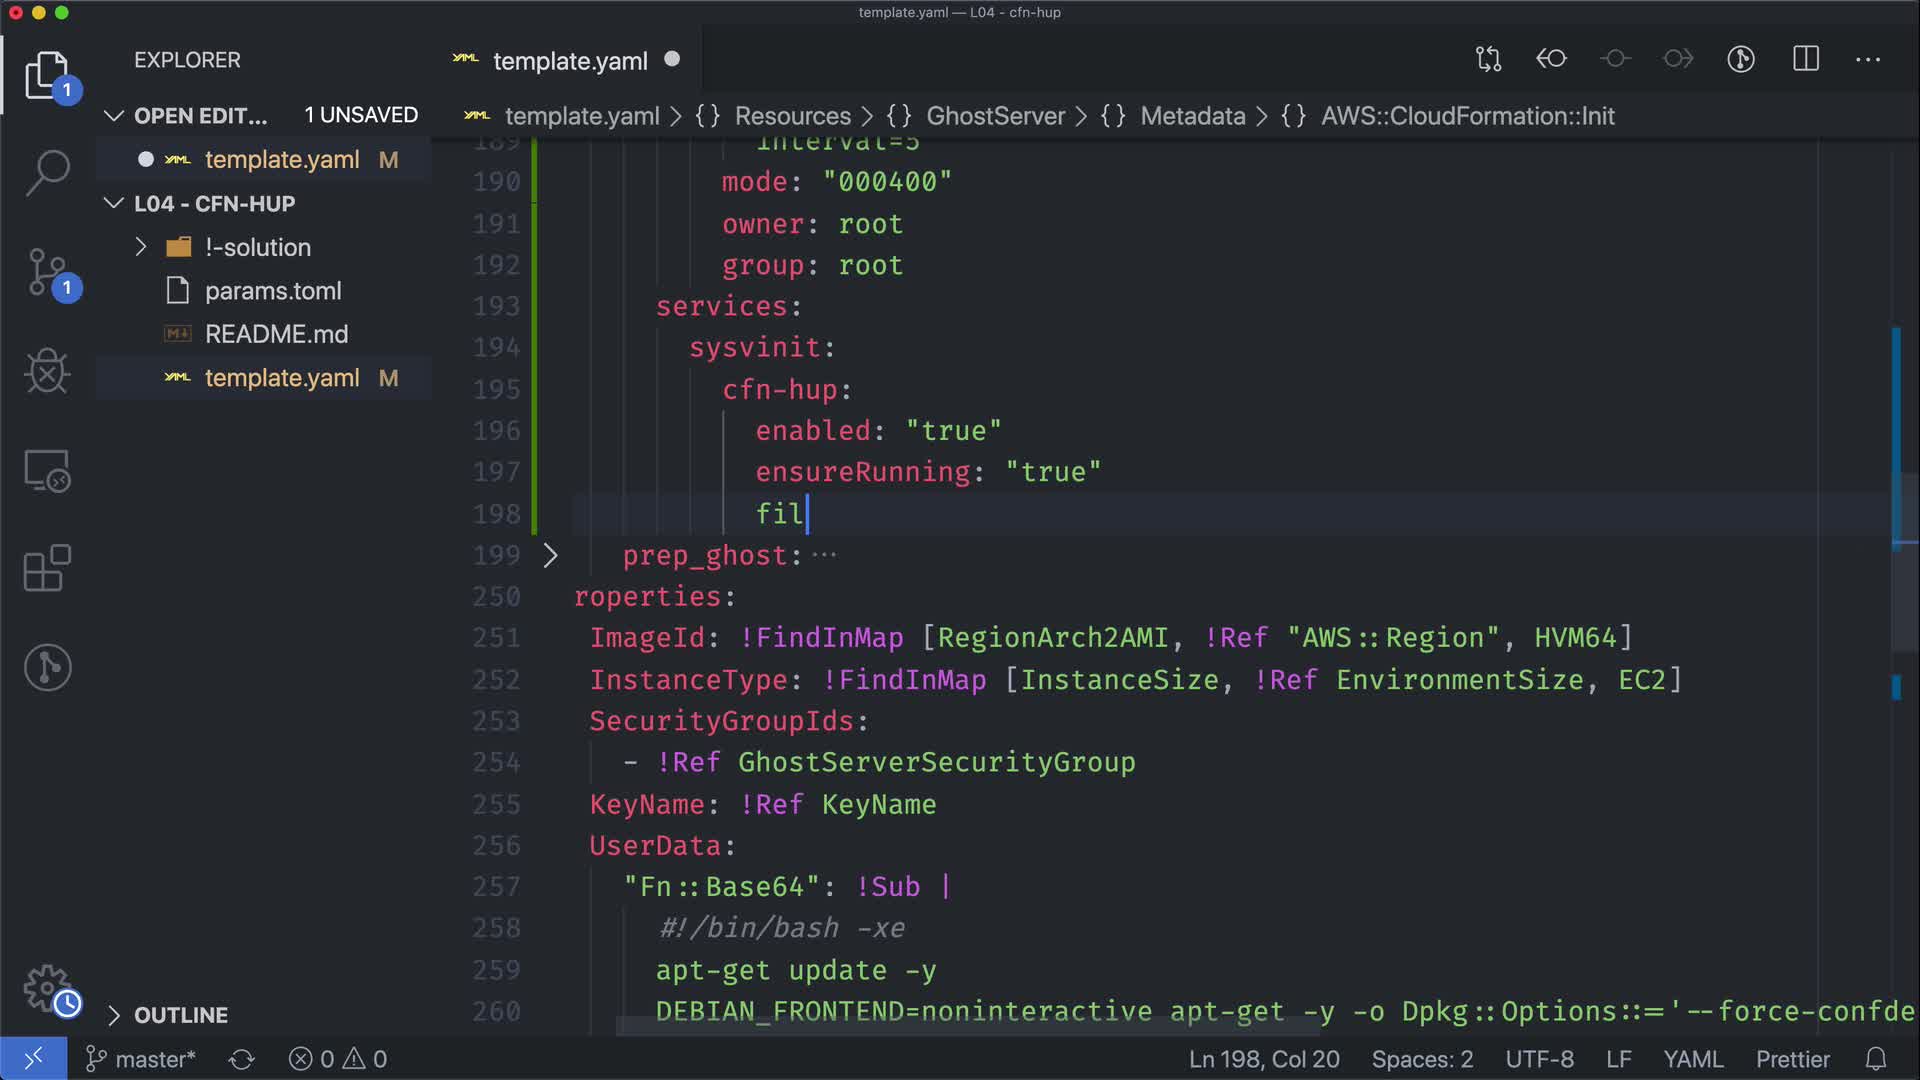Click the Spaces: 2 indentation setting
Image resolution: width=1920 pixels, height=1080 pixels.
[1422, 1059]
